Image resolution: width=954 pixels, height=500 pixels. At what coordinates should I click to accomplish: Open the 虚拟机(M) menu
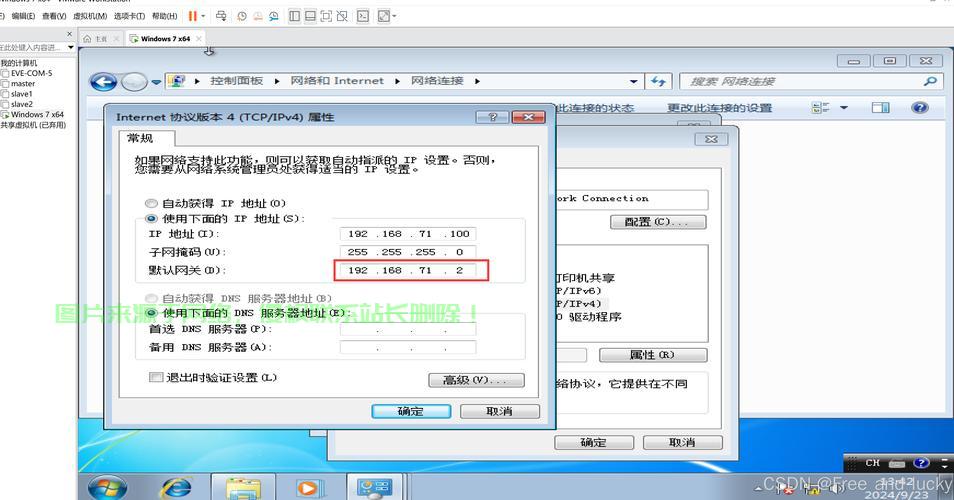[90, 16]
